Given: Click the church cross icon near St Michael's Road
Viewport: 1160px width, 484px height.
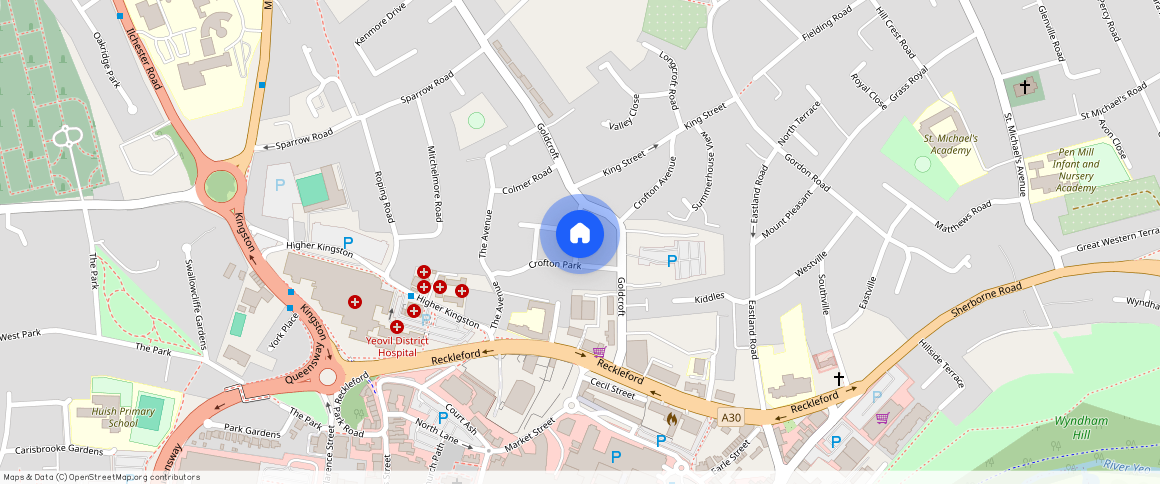Looking at the screenshot, I should [1025, 87].
